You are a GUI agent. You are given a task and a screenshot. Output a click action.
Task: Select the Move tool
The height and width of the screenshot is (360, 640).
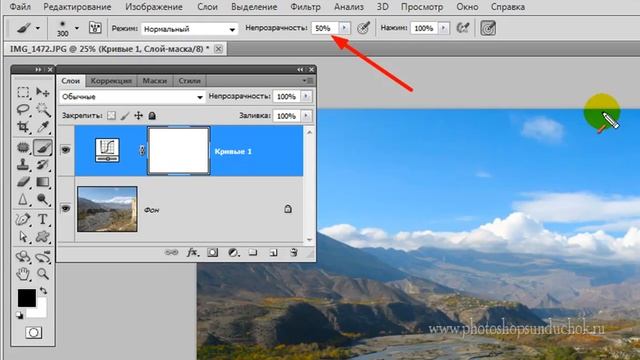click(x=42, y=92)
